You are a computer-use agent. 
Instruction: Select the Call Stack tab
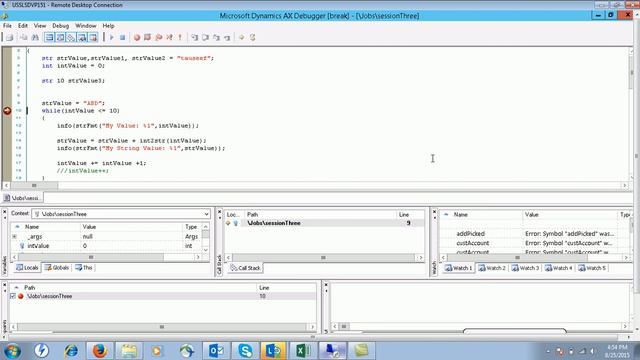coord(245,268)
